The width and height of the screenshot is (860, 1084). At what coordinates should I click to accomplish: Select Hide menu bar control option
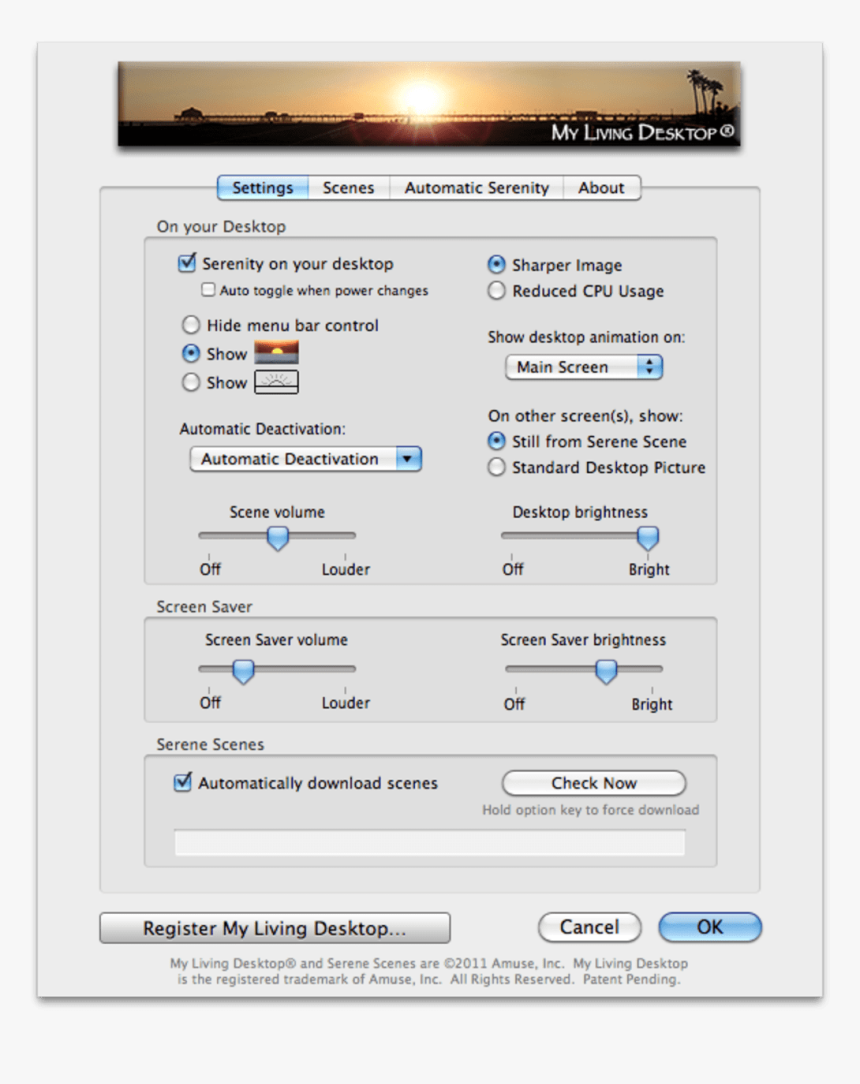[x=191, y=325]
